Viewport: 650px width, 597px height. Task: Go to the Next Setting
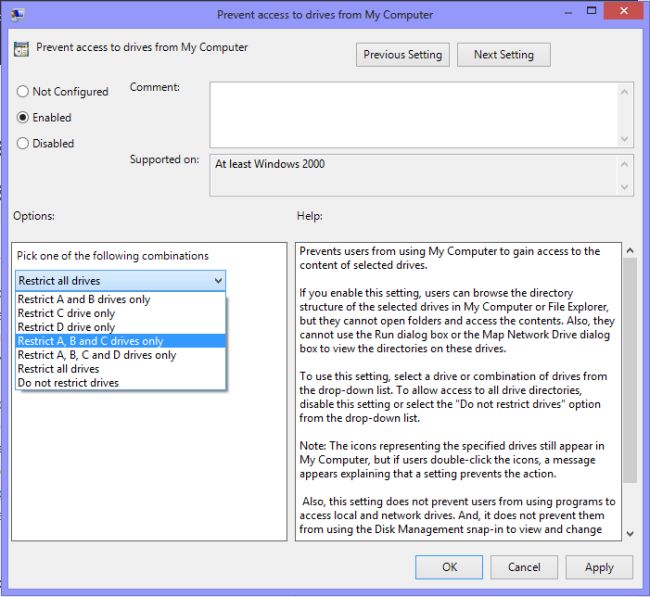point(504,55)
